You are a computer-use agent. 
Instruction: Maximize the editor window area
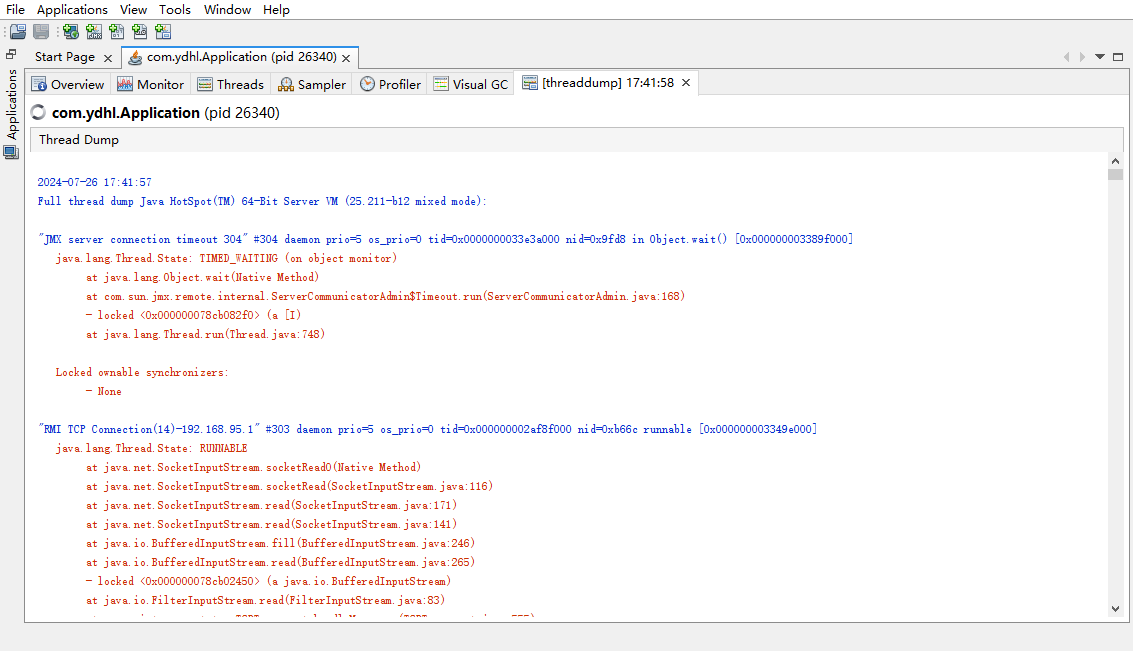1119,57
